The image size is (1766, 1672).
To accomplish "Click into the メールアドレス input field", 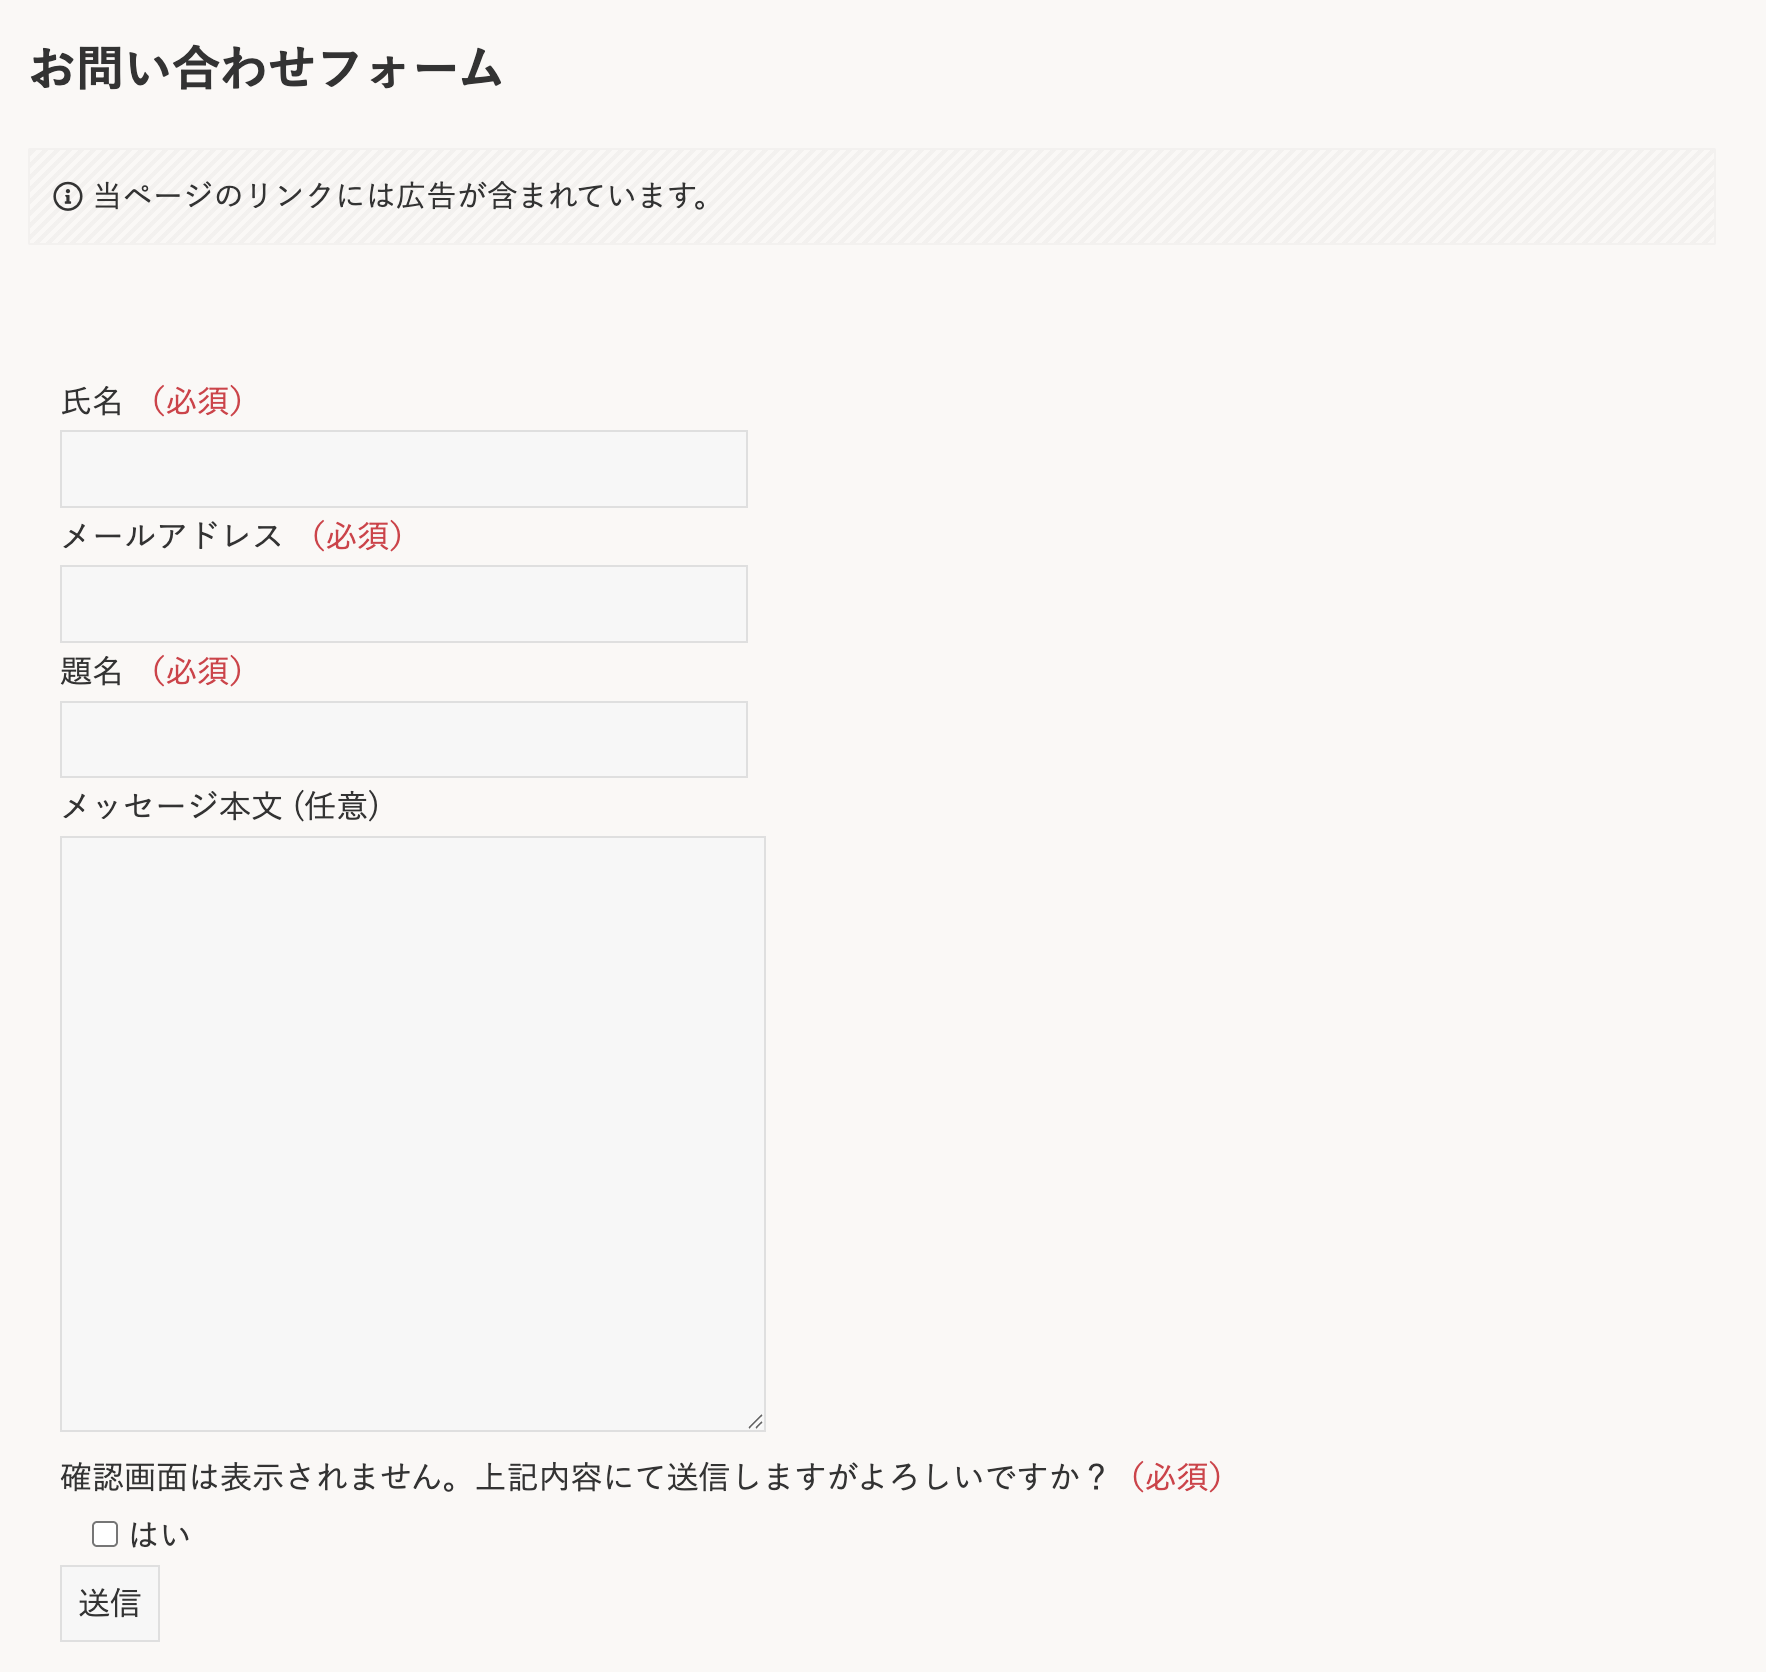I will [x=403, y=604].
